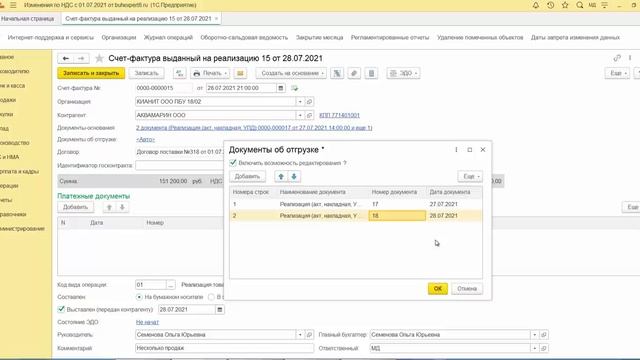Open Еще menu in shipment dialog

pyautogui.click(x=470, y=176)
